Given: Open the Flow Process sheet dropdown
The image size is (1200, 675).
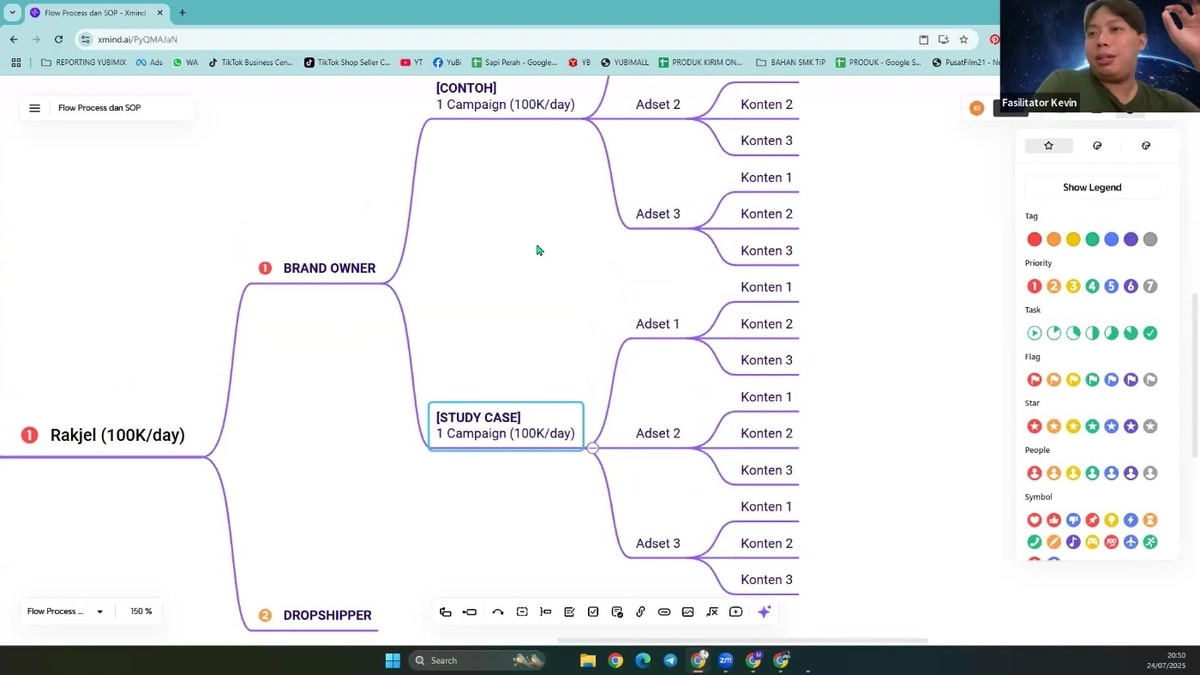Looking at the screenshot, I should (65, 611).
